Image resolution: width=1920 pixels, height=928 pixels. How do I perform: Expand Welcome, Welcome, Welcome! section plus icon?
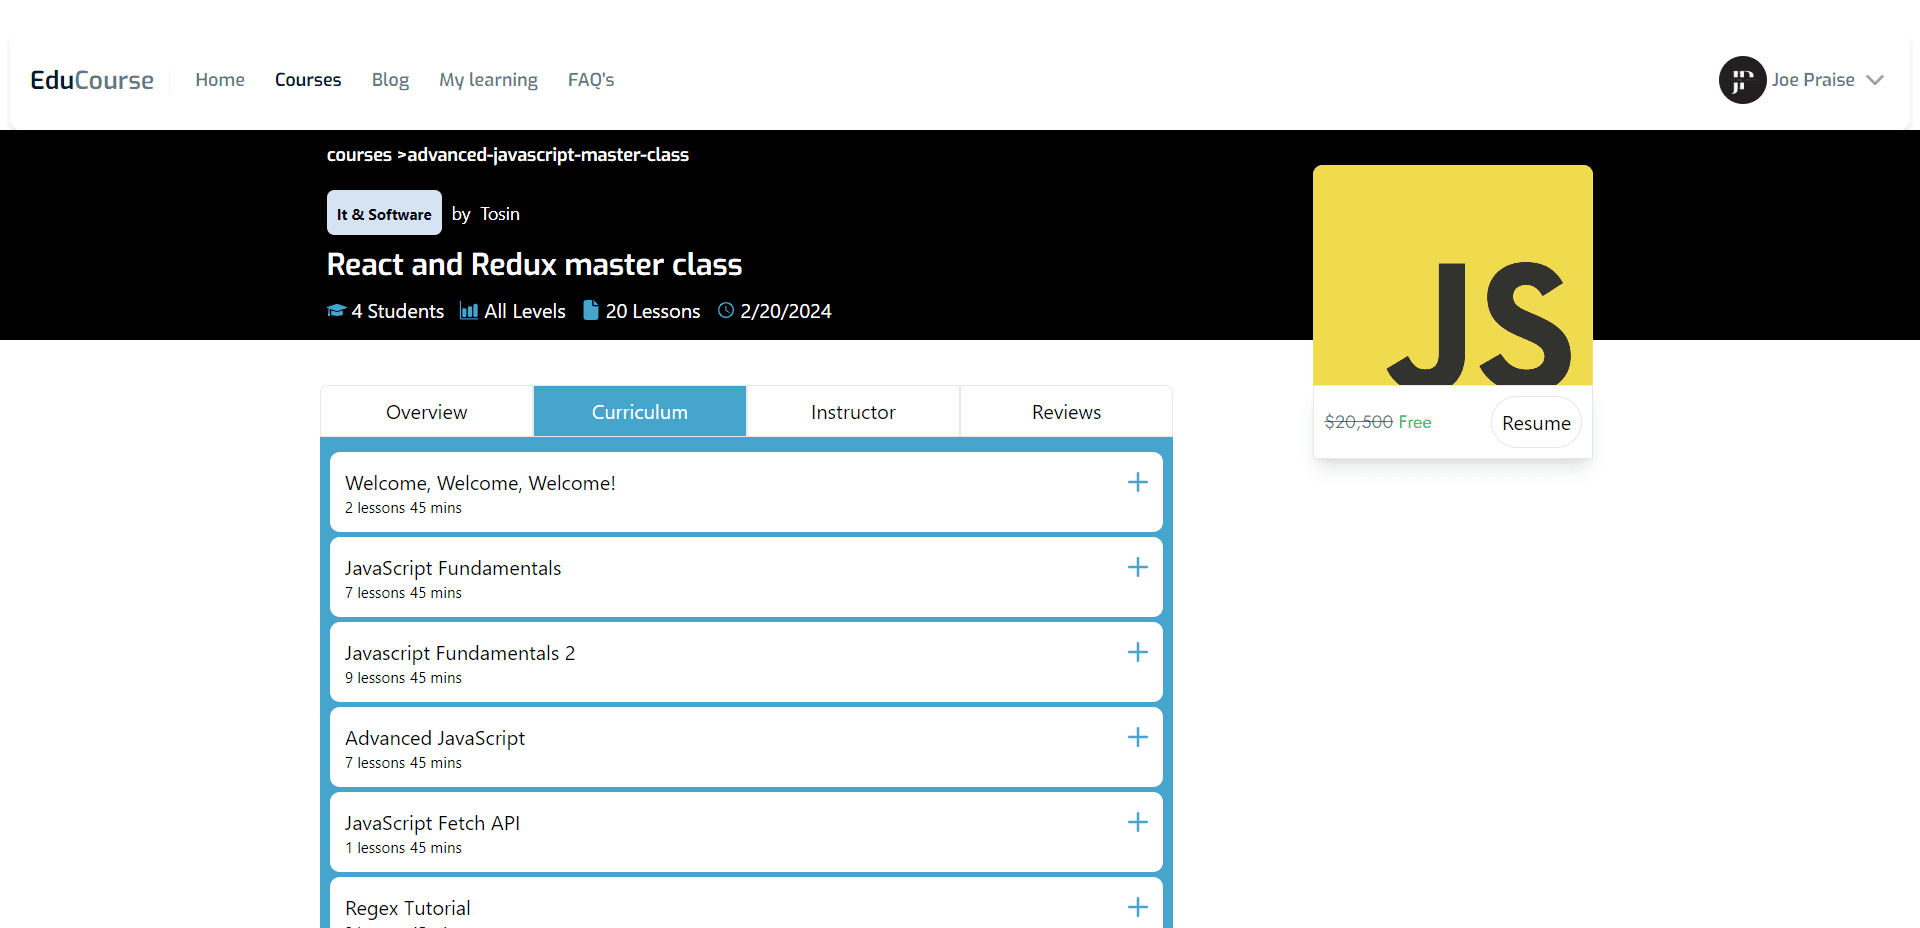coord(1137,483)
